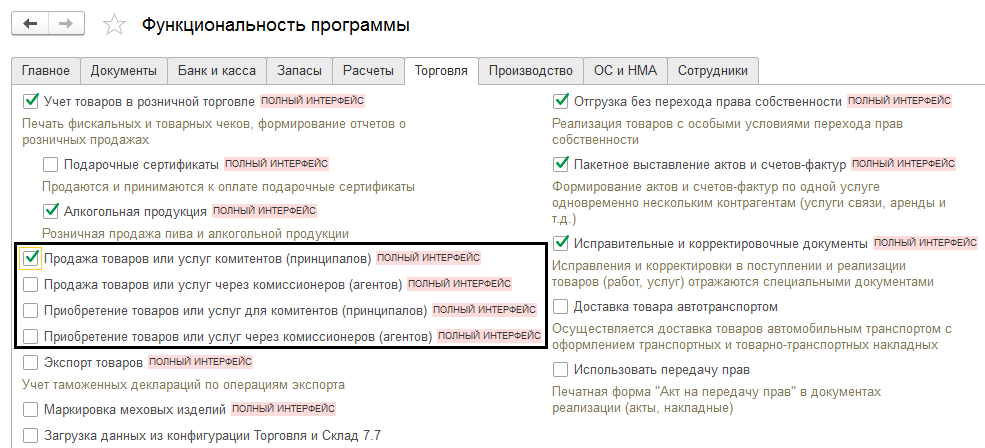Tick the Экспорт товаров checkbox
Viewport: 985px width, 448px height.
click(x=31, y=362)
